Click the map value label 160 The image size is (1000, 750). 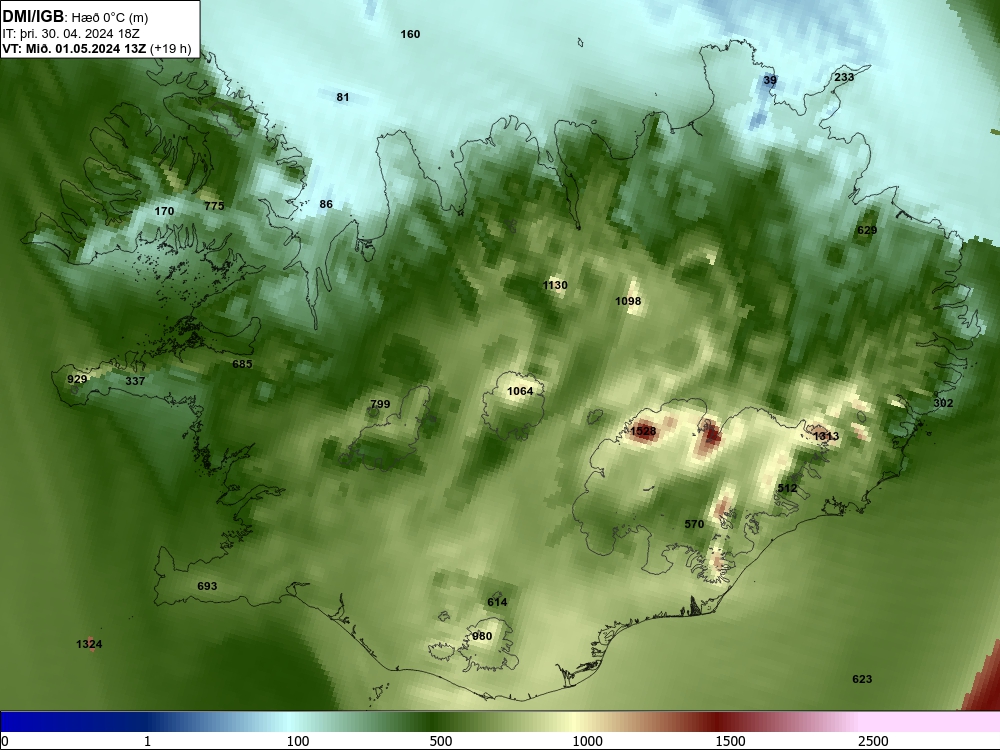pyautogui.click(x=410, y=34)
